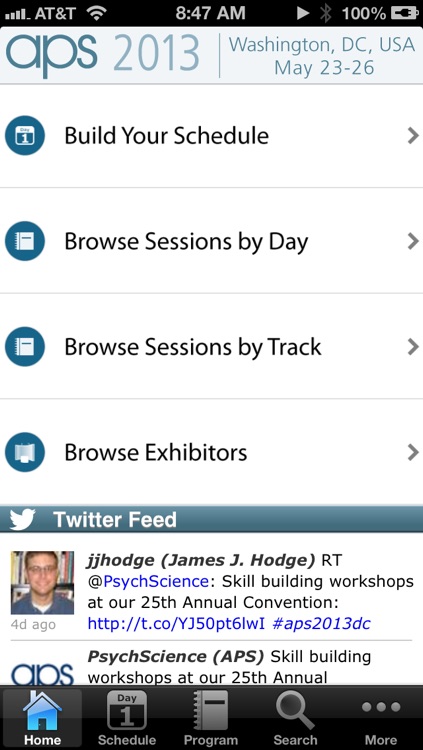This screenshot has width=423, height=750.
Task: Tap the Bluetooth status icon
Action: coord(326,13)
